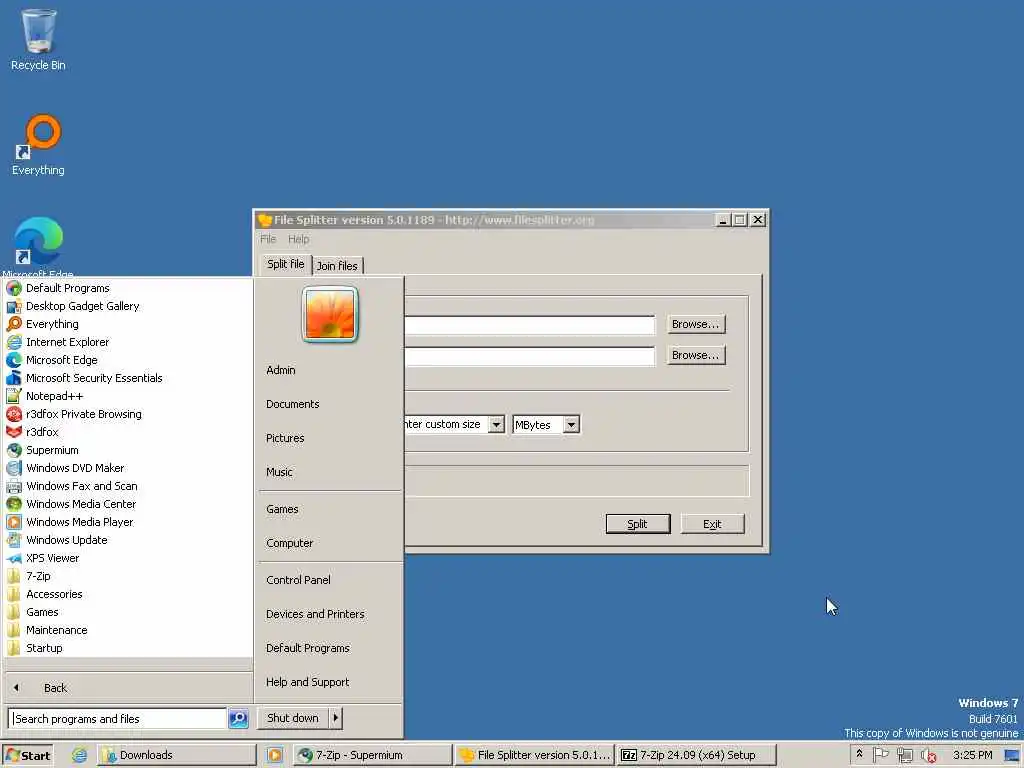1024x768 pixels.
Task: Switch to Downloads taskbar window
Action: click(176, 755)
